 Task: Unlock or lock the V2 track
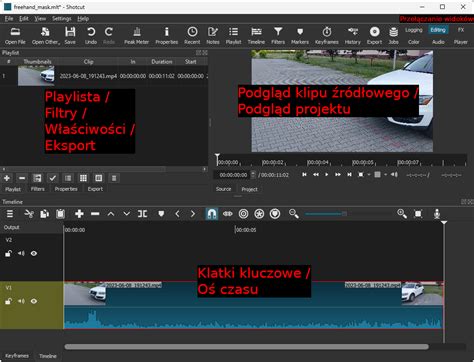click(8, 253)
